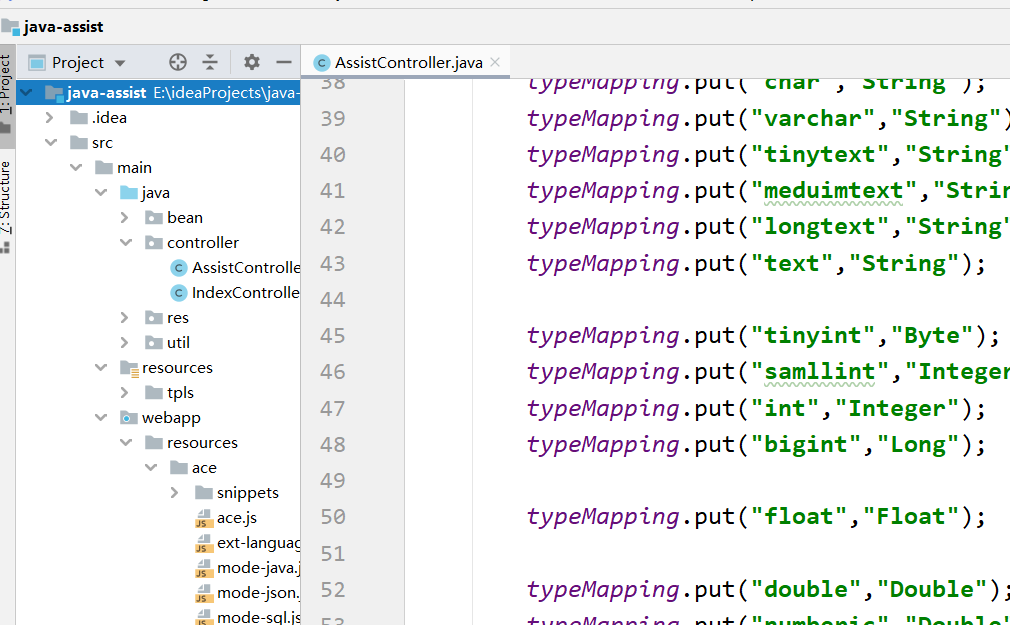Click the "Byte" value on line 45

tap(932, 336)
